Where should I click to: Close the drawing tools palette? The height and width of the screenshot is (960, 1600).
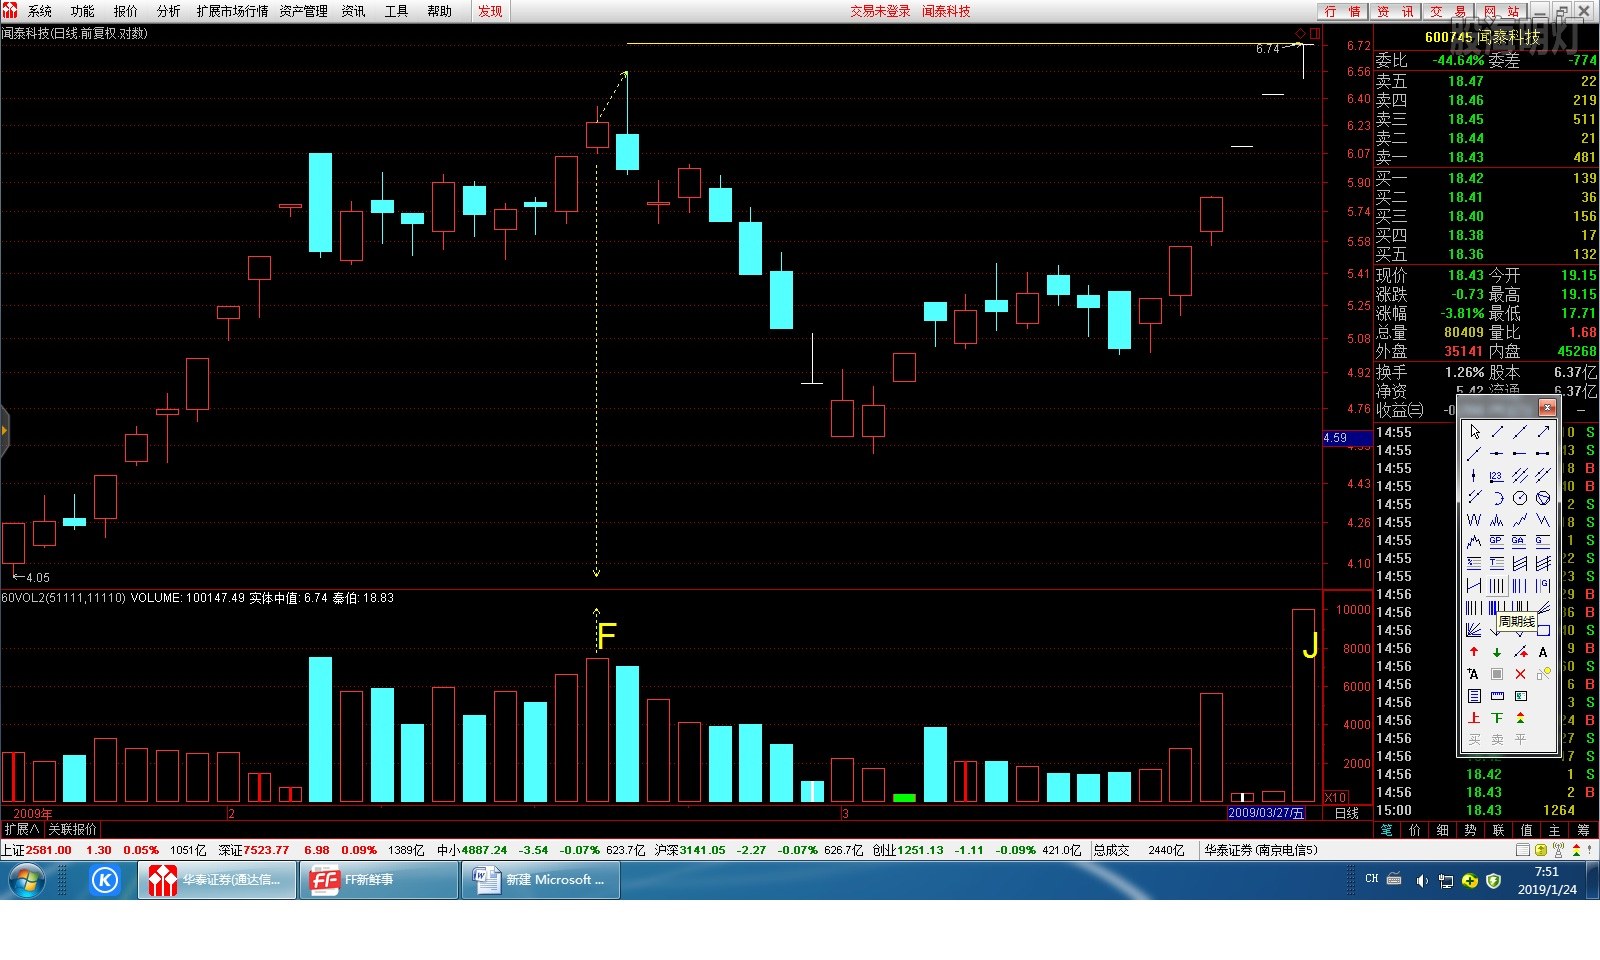click(1547, 408)
